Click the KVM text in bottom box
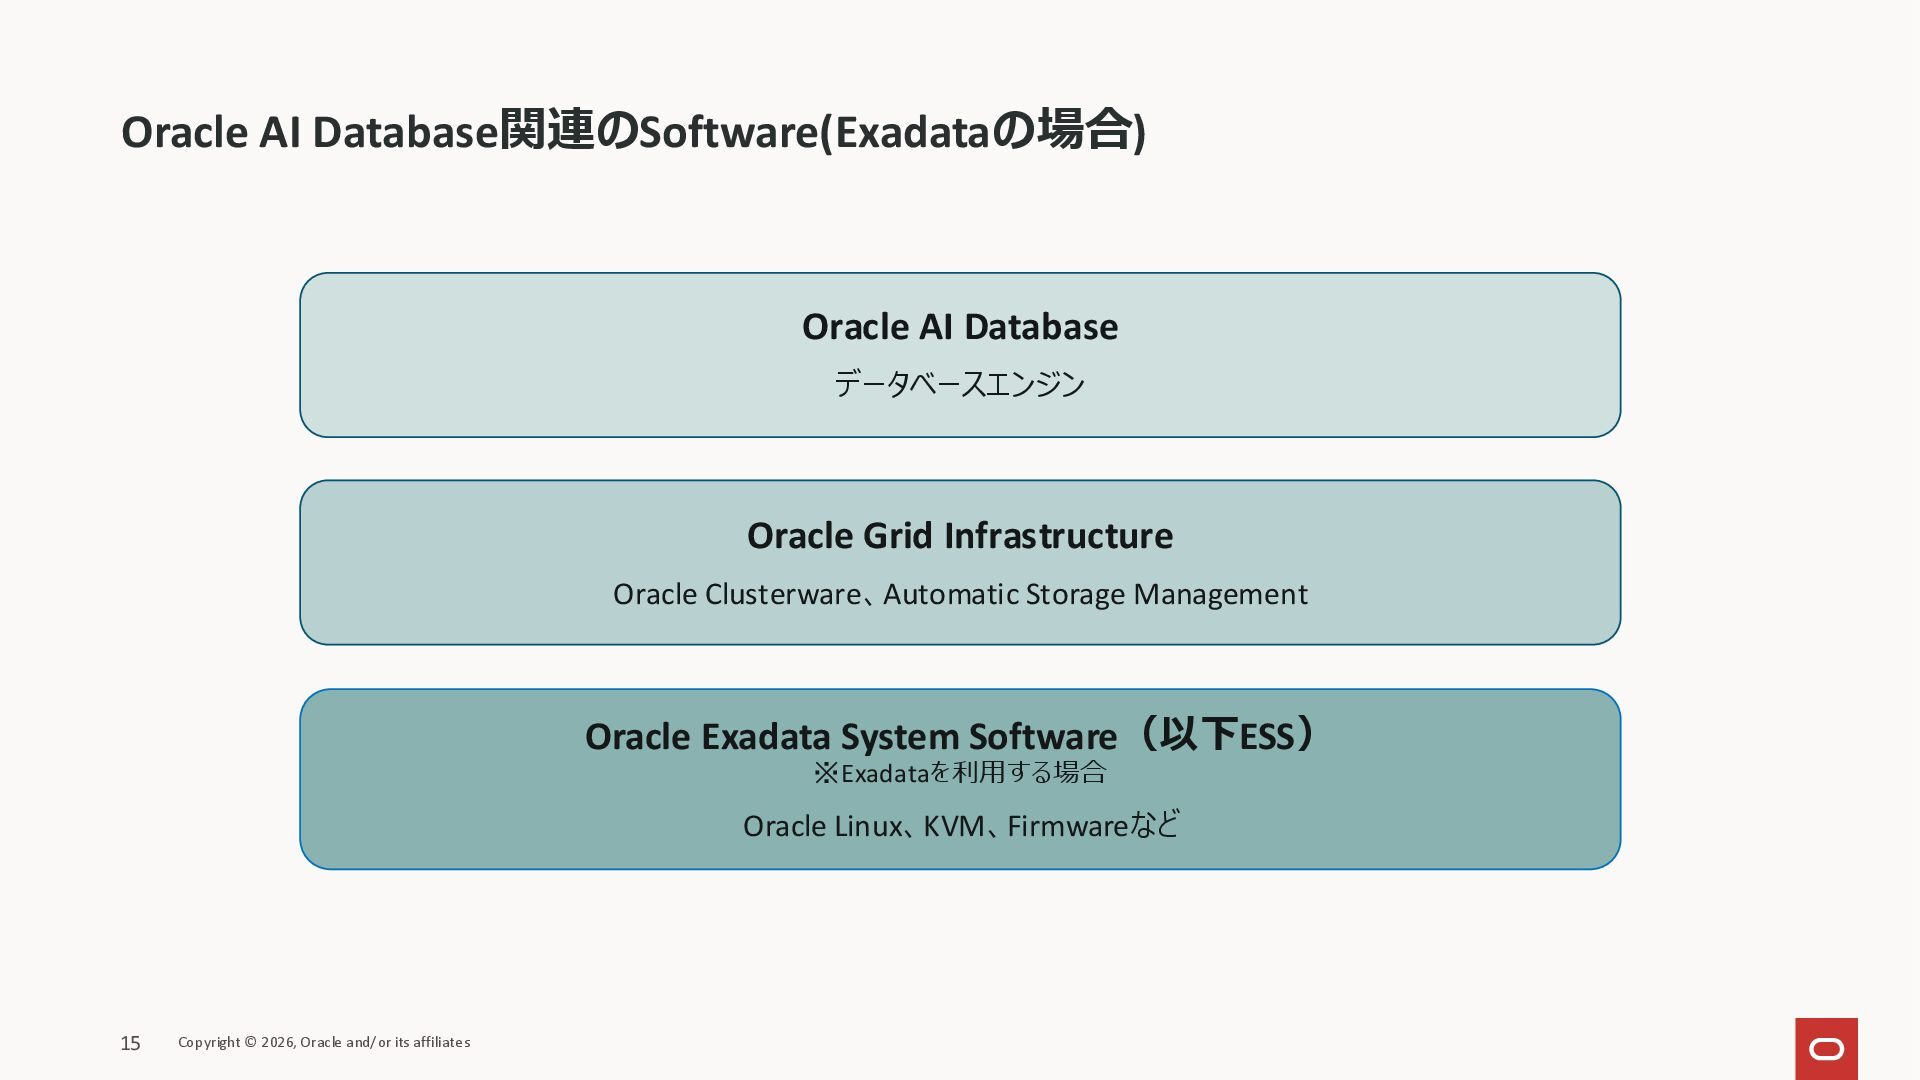Image resolution: width=1920 pixels, height=1080 pixels. click(x=953, y=827)
